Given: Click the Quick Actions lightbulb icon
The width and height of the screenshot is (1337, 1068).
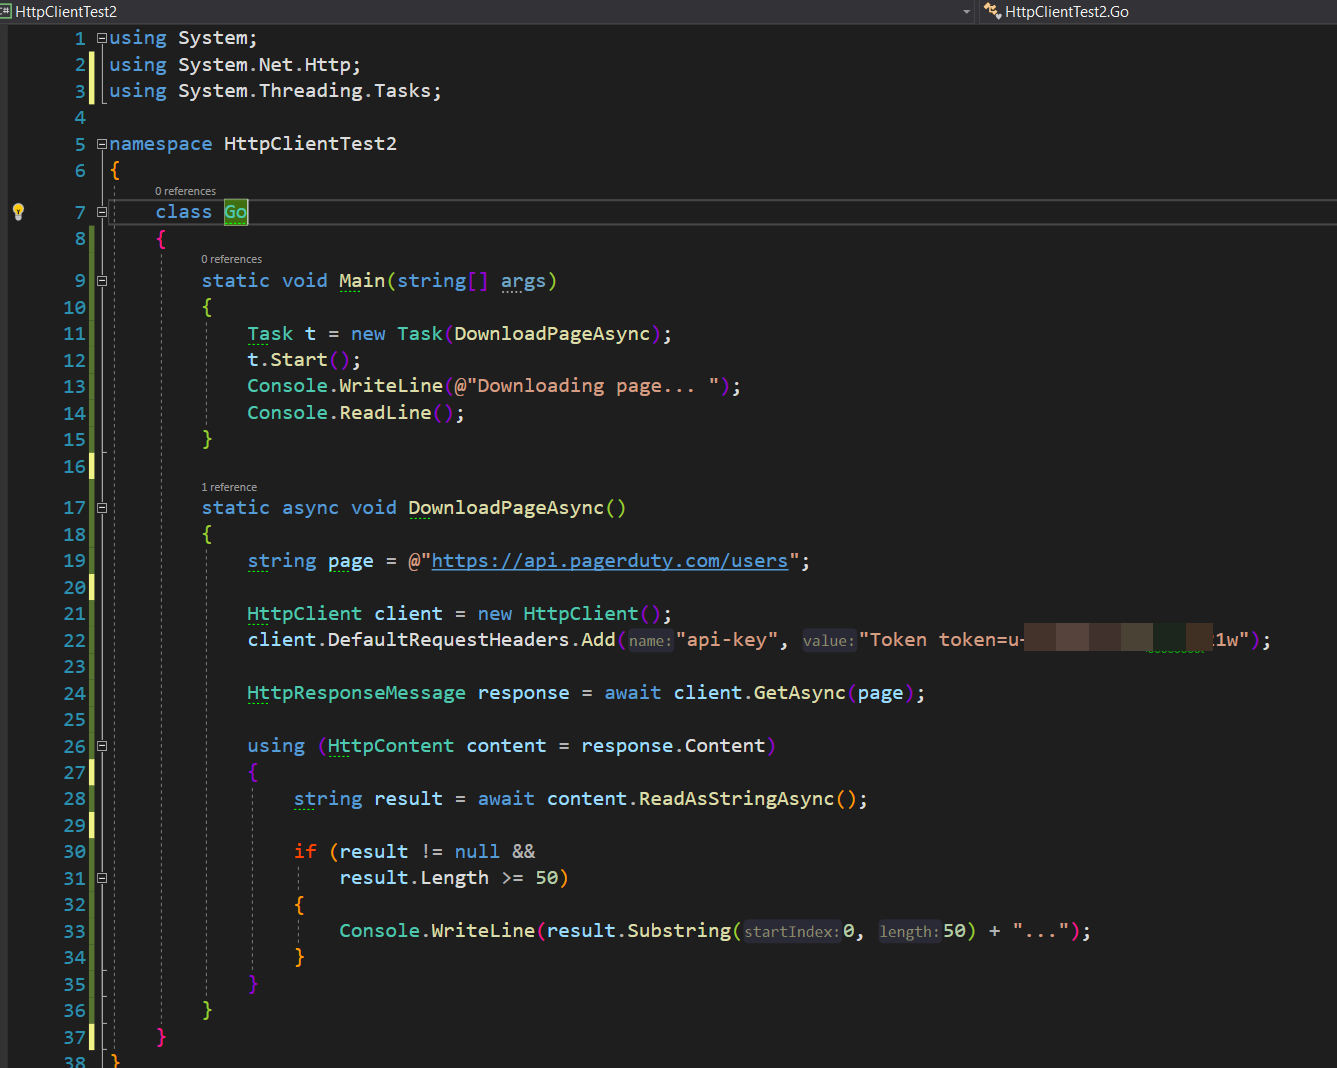Looking at the screenshot, I should tap(18, 211).
